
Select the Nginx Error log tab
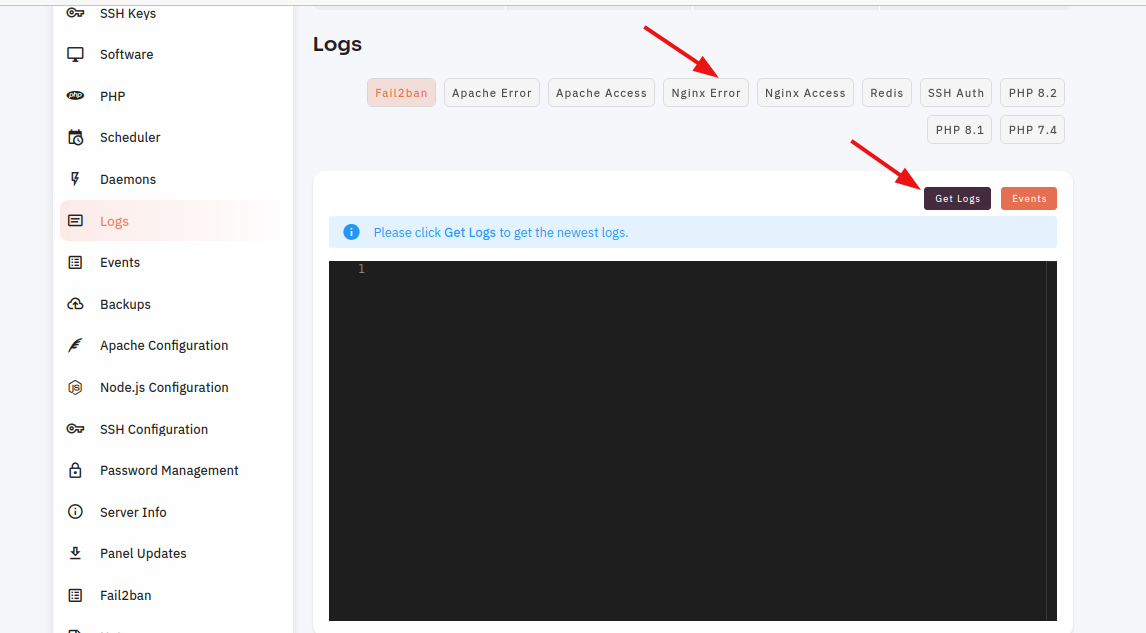(x=706, y=93)
